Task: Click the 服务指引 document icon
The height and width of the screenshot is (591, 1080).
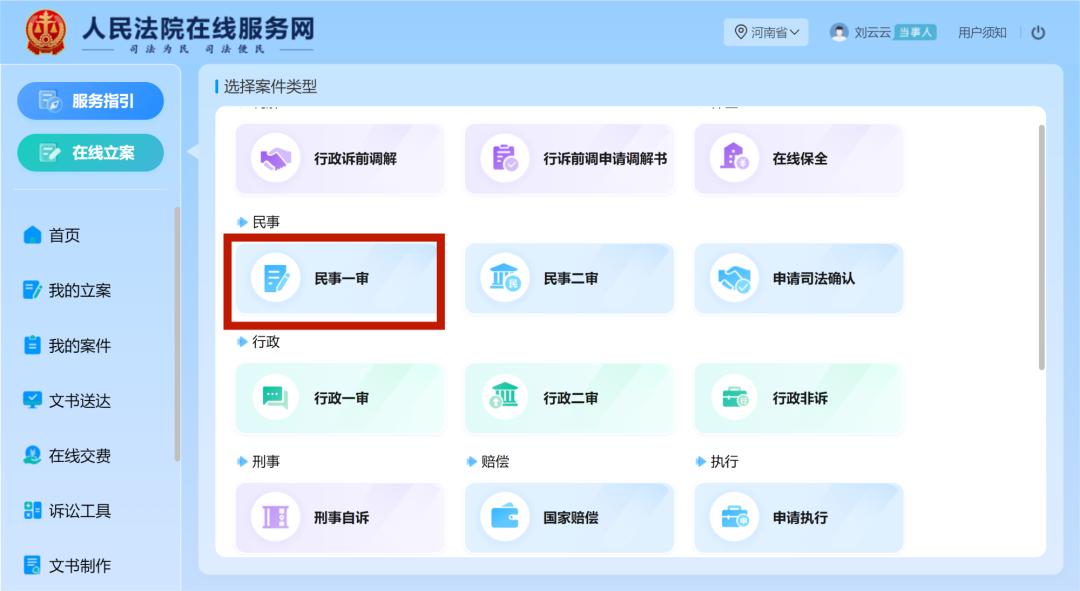Action: click(50, 101)
